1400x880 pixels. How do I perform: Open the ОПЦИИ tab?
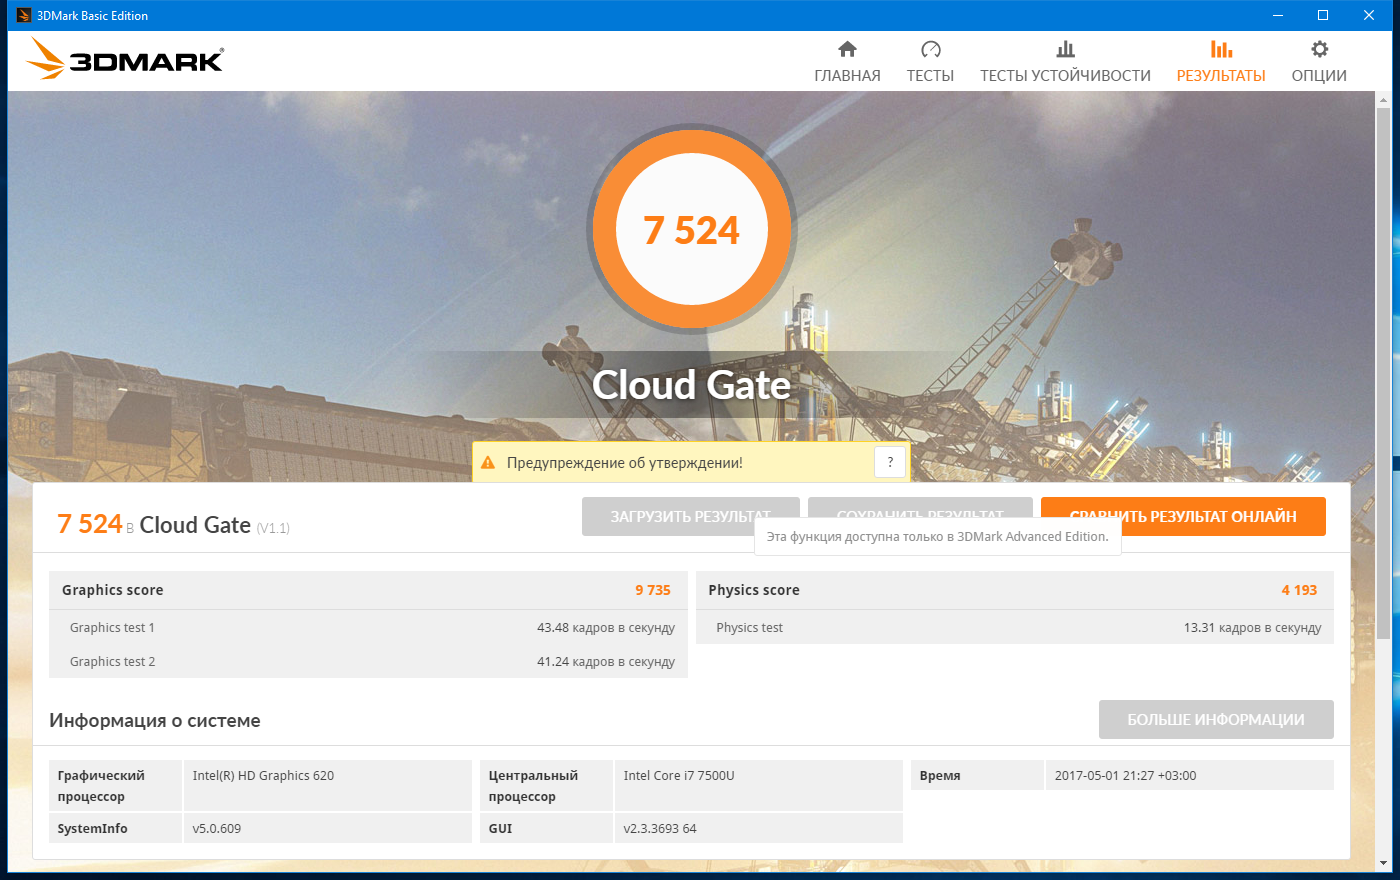1319,76
